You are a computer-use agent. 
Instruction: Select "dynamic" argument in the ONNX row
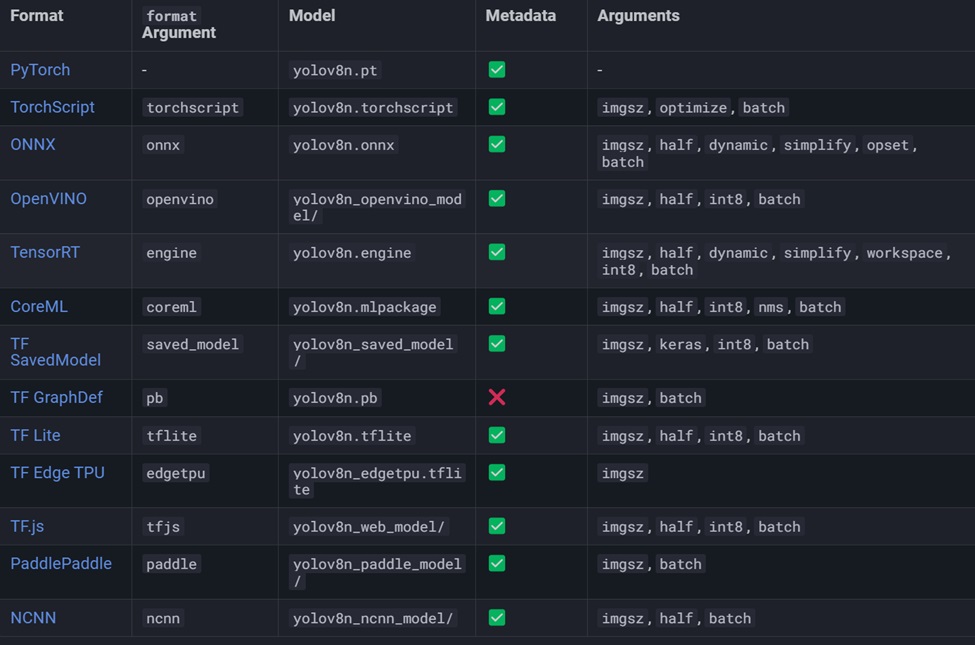[x=738, y=145]
